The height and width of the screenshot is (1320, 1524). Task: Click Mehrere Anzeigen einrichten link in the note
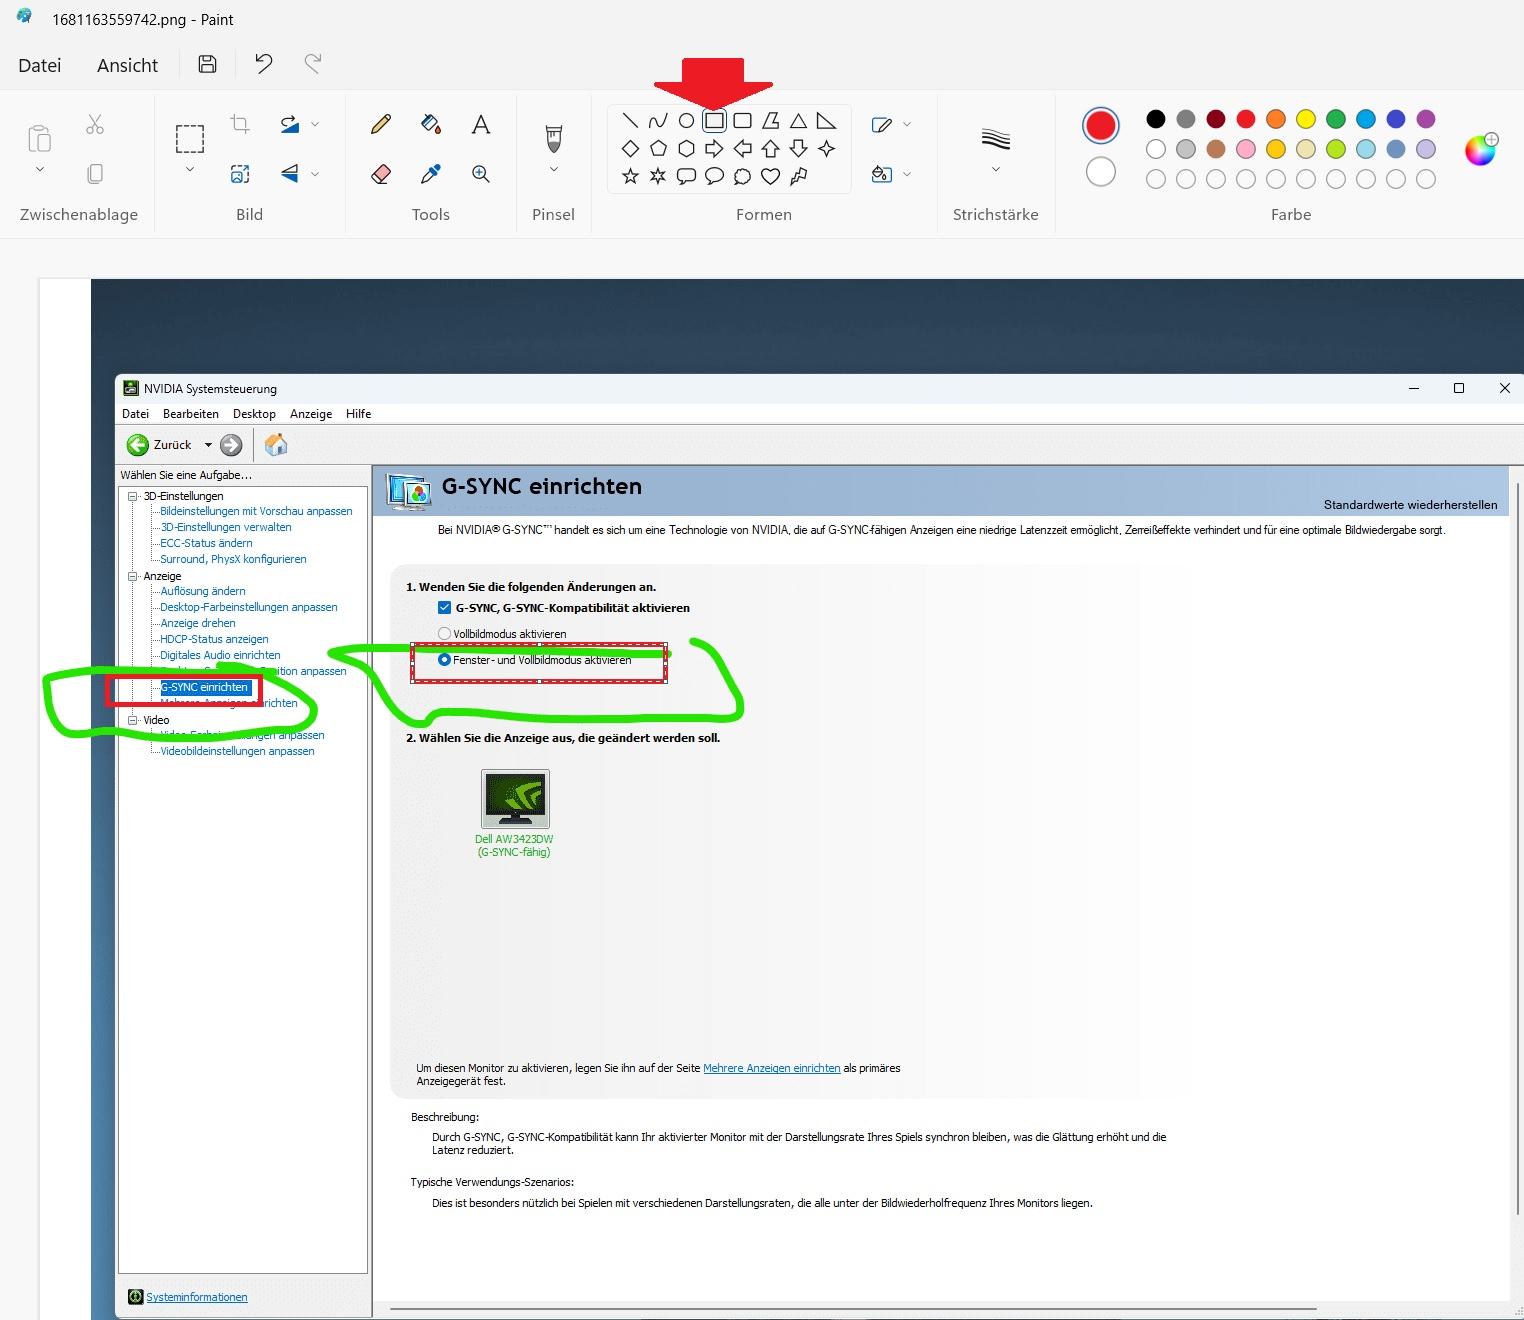(x=772, y=1068)
